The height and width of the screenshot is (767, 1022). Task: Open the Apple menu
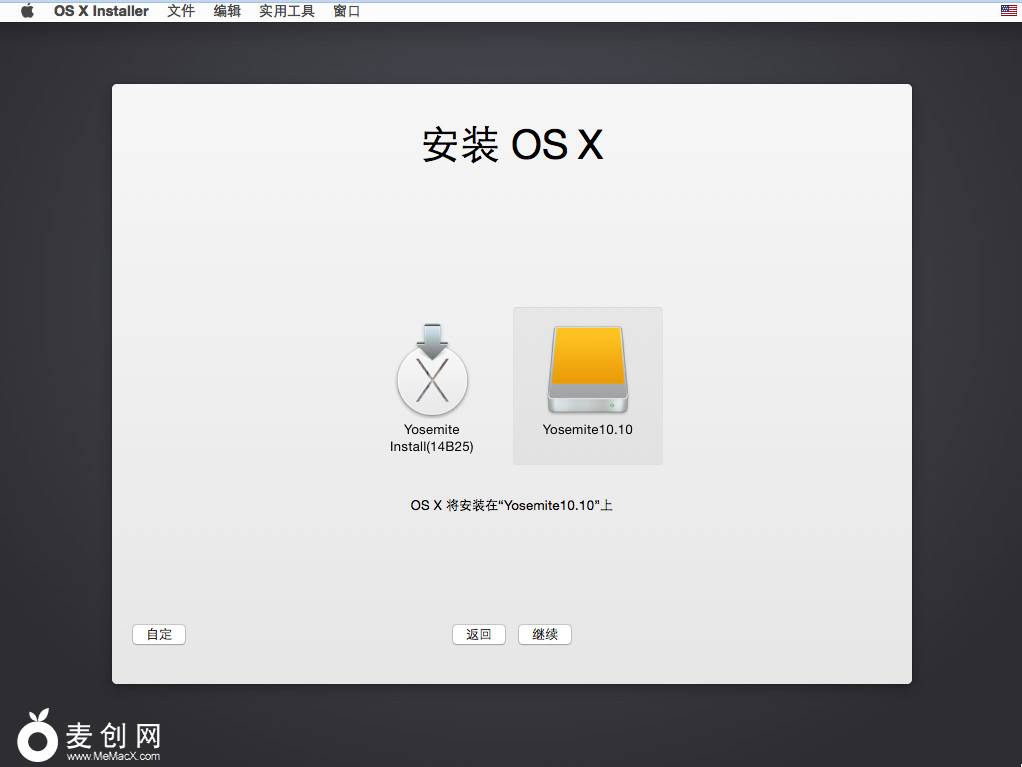point(27,11)
